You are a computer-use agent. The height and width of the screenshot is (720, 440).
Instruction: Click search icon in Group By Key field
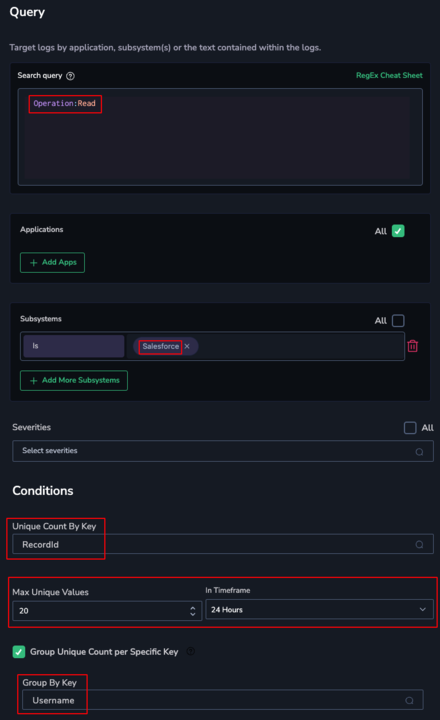coord(409,701)
